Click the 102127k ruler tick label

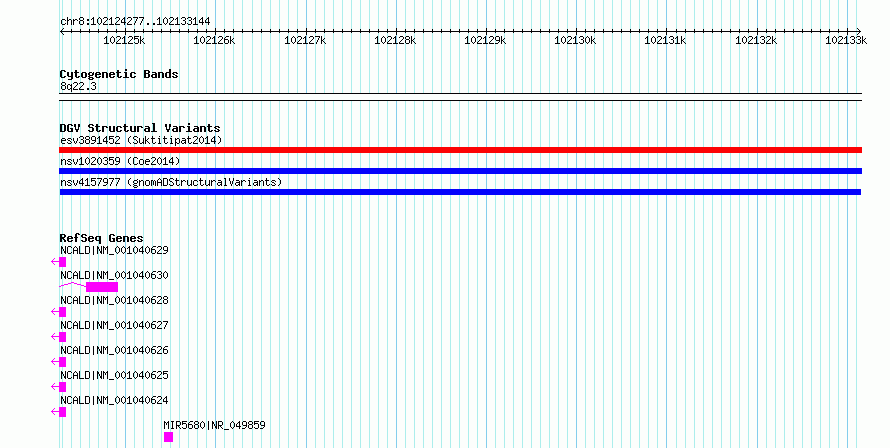tap(305, 40)
